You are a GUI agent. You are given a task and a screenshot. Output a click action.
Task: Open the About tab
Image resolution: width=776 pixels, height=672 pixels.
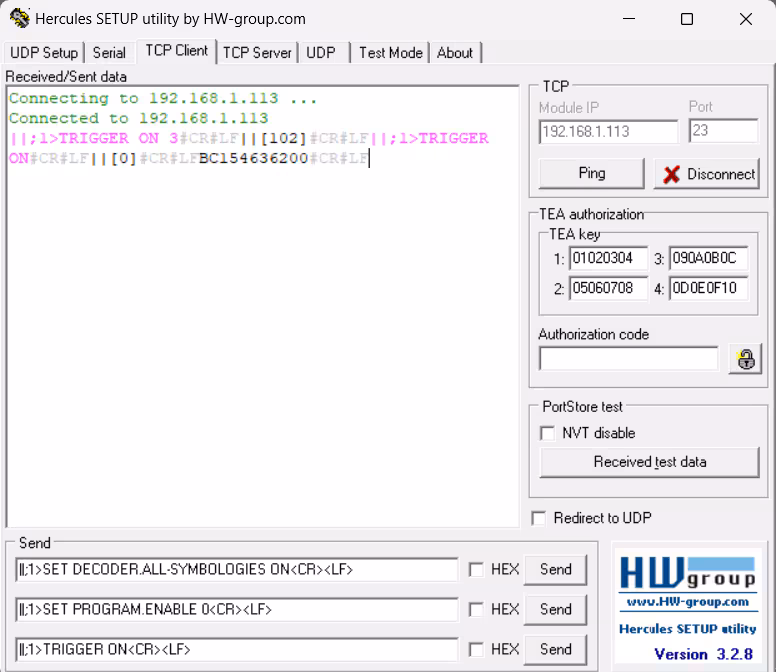(x=455, y=52)
